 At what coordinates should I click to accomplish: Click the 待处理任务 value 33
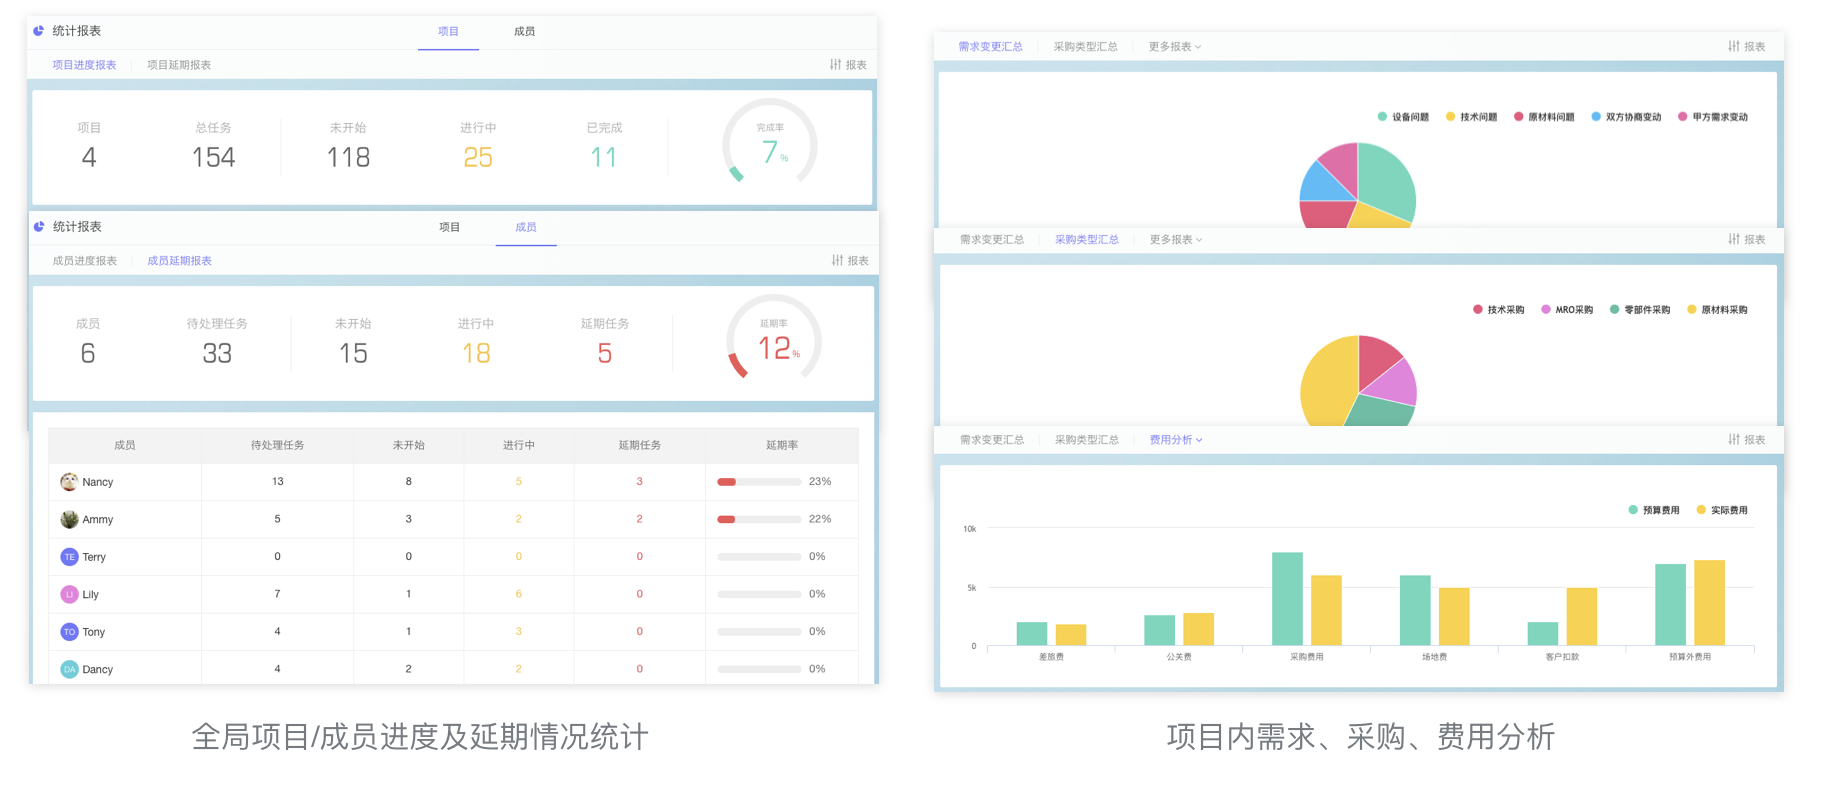(x=217, y=353)
